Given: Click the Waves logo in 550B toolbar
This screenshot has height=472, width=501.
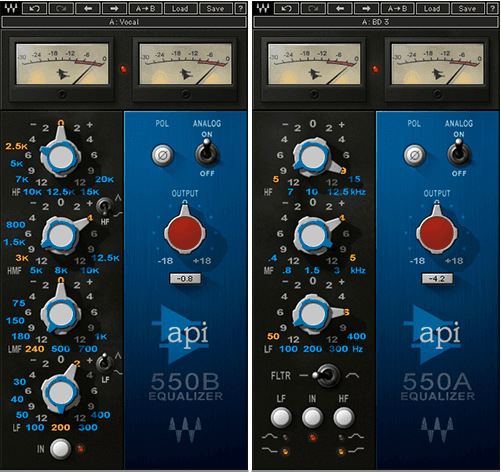Looking at the screenshot, I should [11, 8].
